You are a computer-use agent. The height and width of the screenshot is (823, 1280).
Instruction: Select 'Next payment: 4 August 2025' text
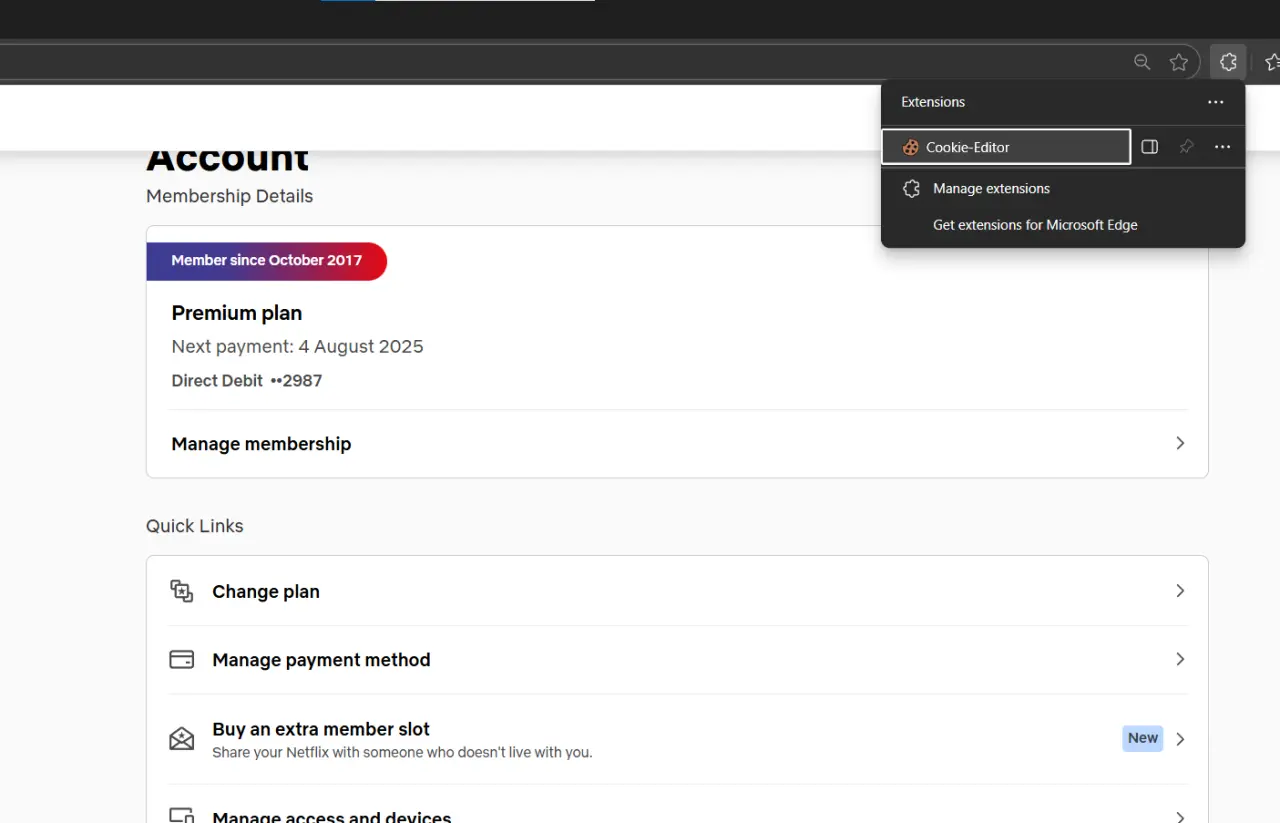(x=297, y=347)
